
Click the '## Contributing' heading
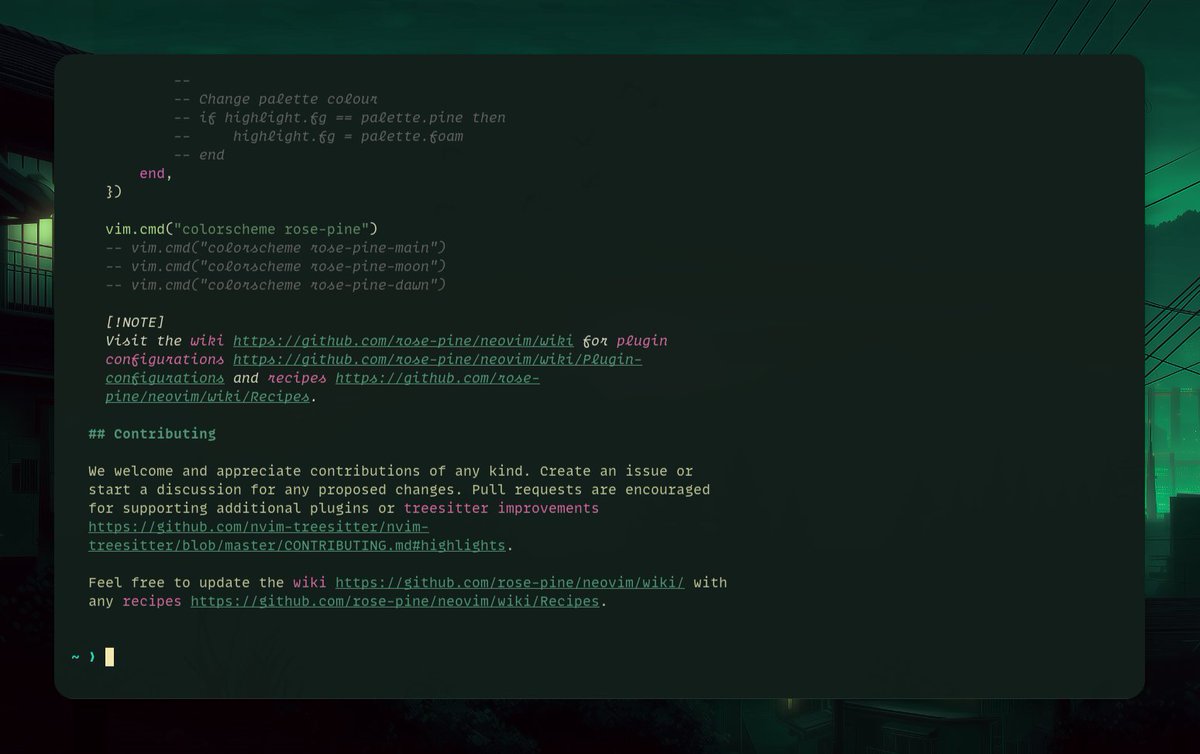pyautogui.click(x=152, y=434)
